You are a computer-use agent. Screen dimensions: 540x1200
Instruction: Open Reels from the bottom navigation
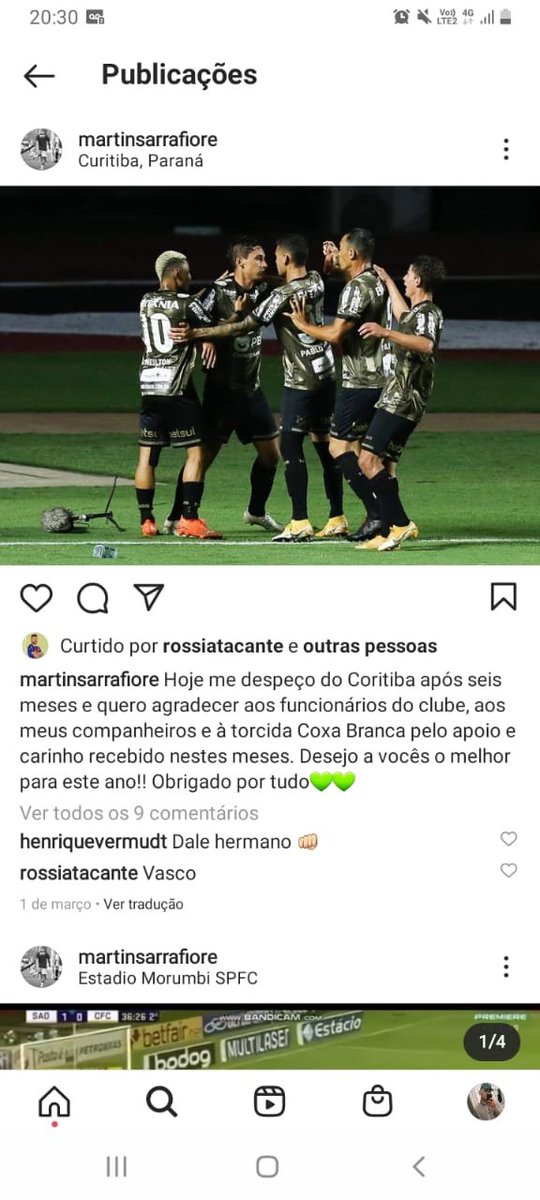[269, 1101]
